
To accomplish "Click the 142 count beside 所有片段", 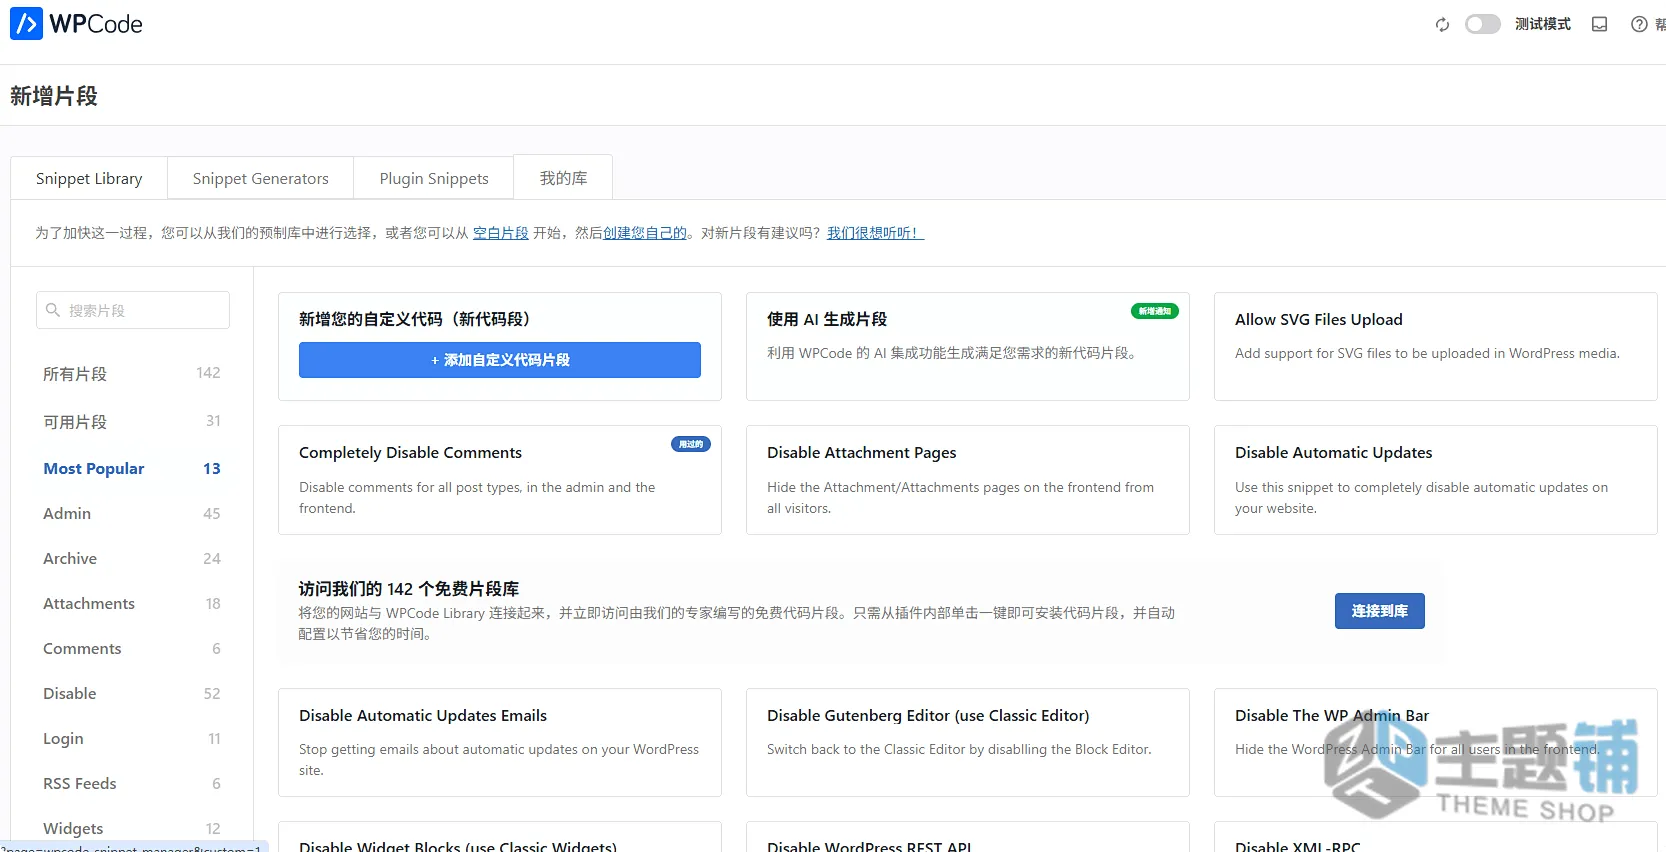I will [x=208, y=373].
